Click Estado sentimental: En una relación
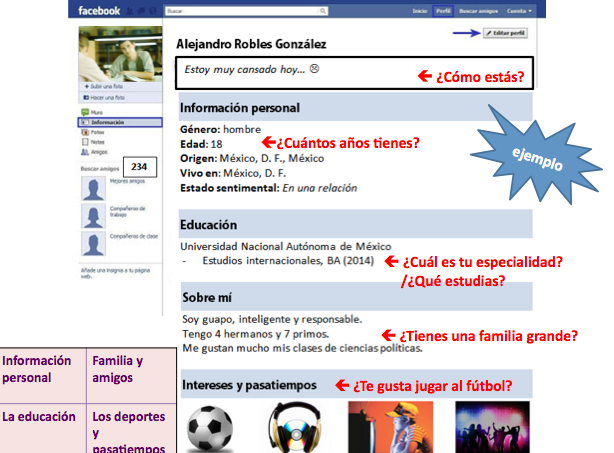This screenshot has height=453, width=614. (269, 188)
